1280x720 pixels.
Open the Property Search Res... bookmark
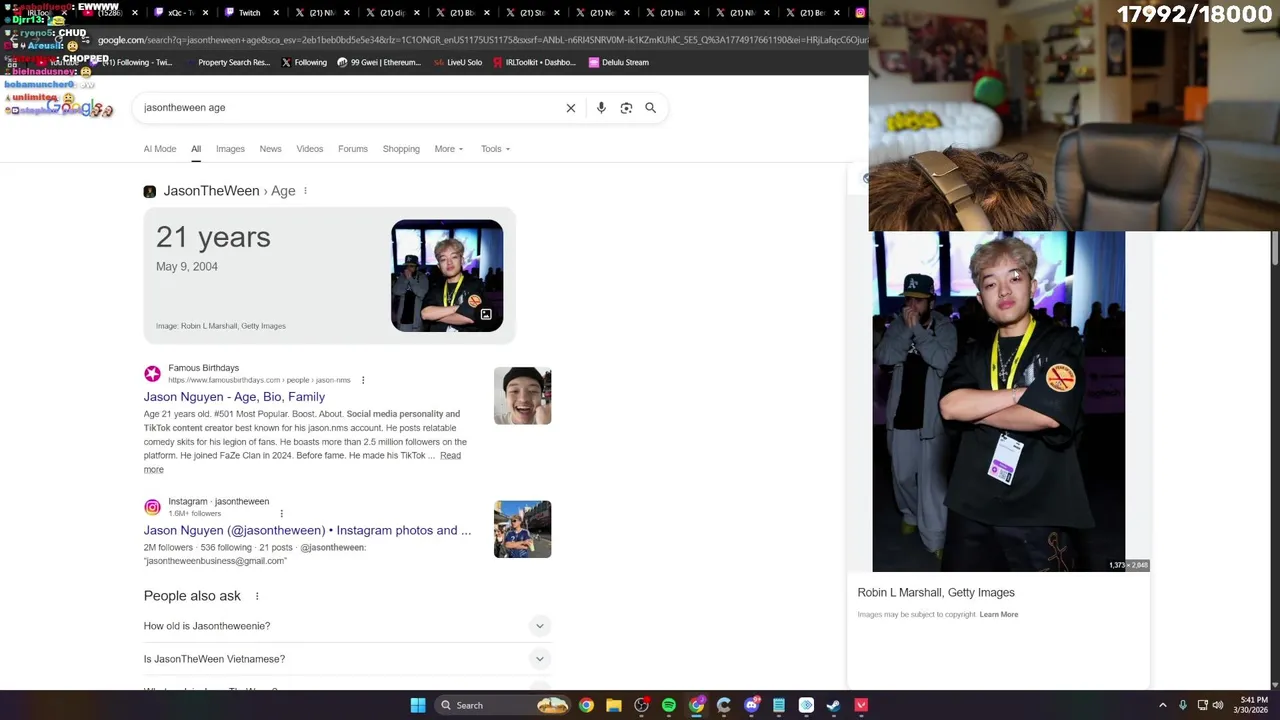[x=226, y=62]
